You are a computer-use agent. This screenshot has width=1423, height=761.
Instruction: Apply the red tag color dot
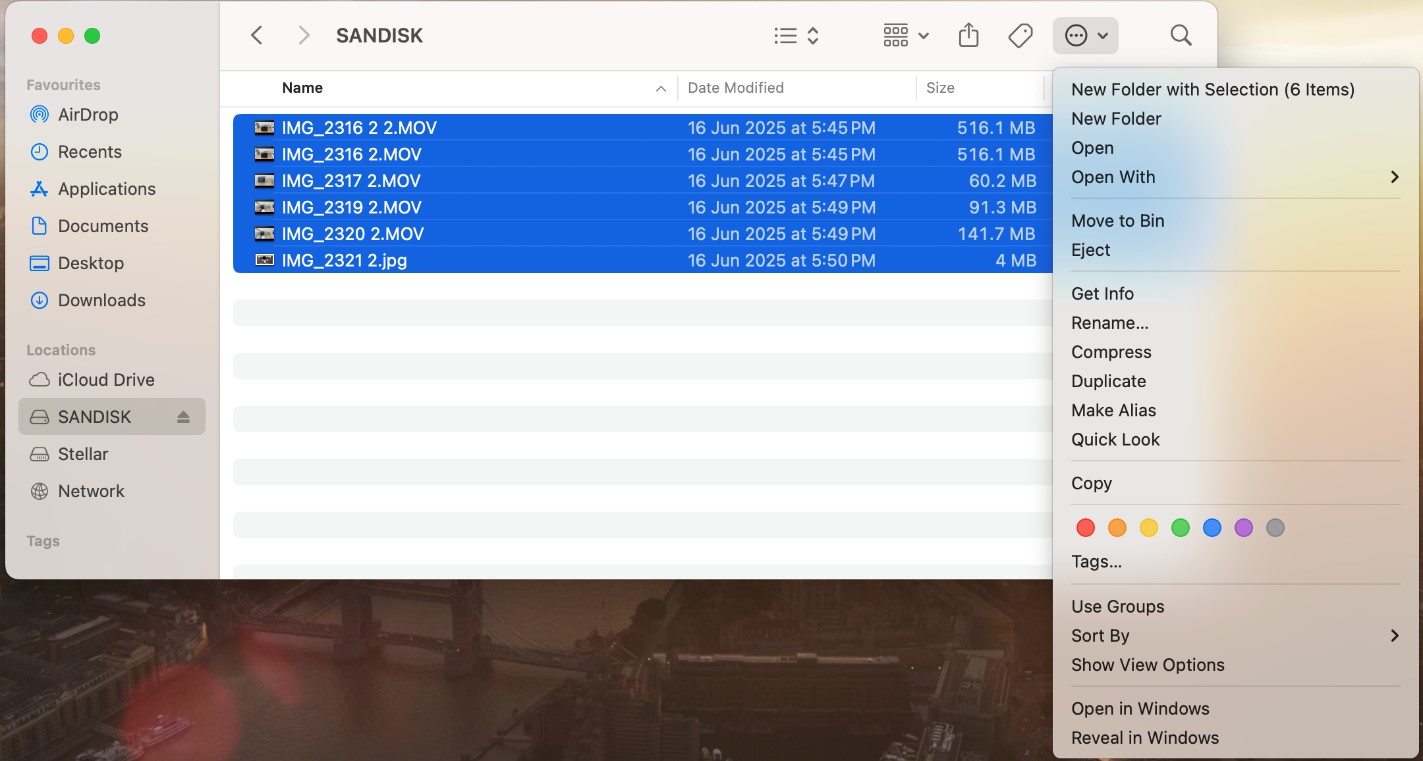(1085, 528)
